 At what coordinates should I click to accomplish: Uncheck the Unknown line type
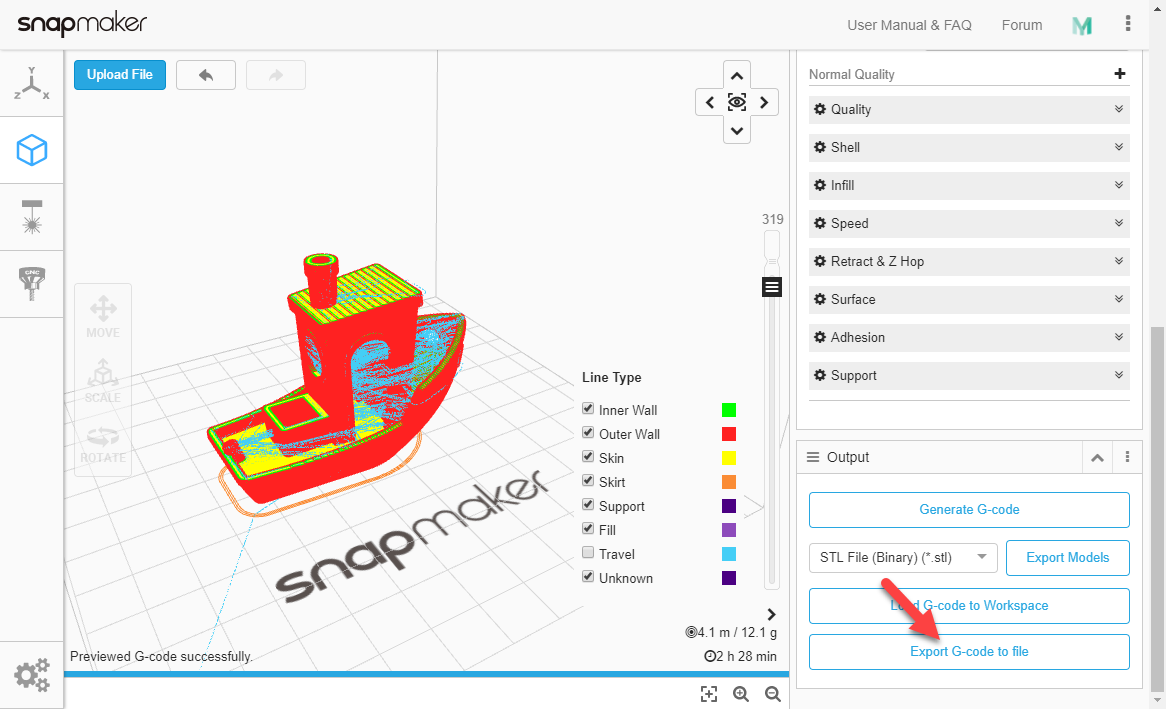pyautogui.click(x=587, y=577)
